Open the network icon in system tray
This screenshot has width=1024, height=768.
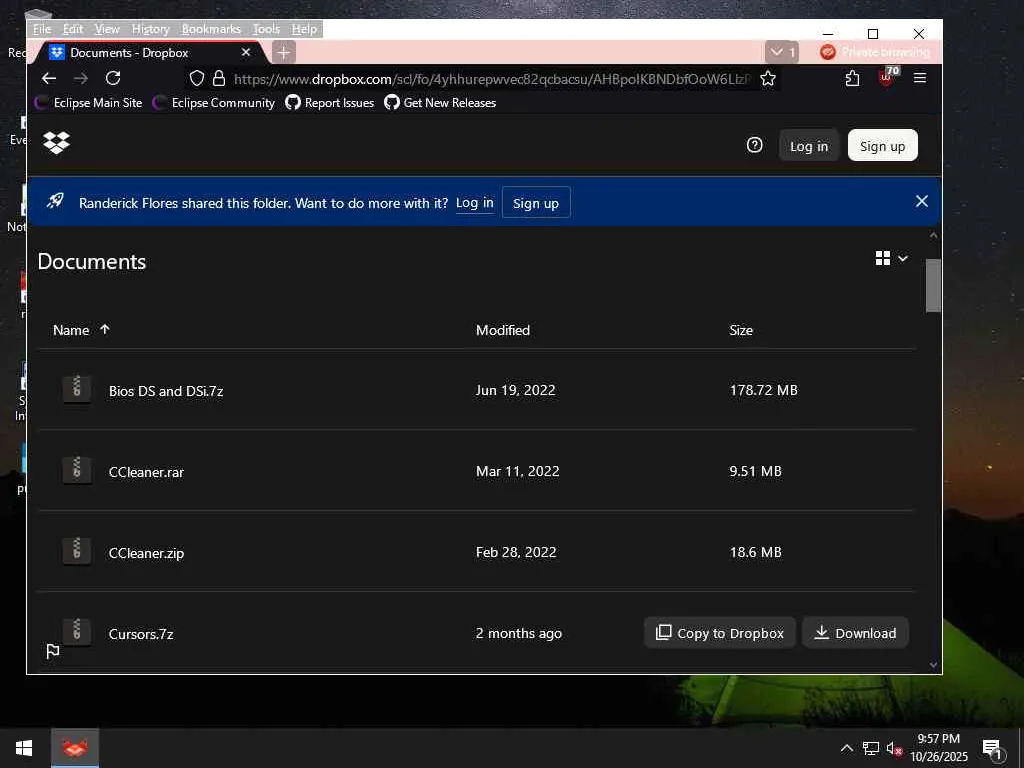click(871, 748)
